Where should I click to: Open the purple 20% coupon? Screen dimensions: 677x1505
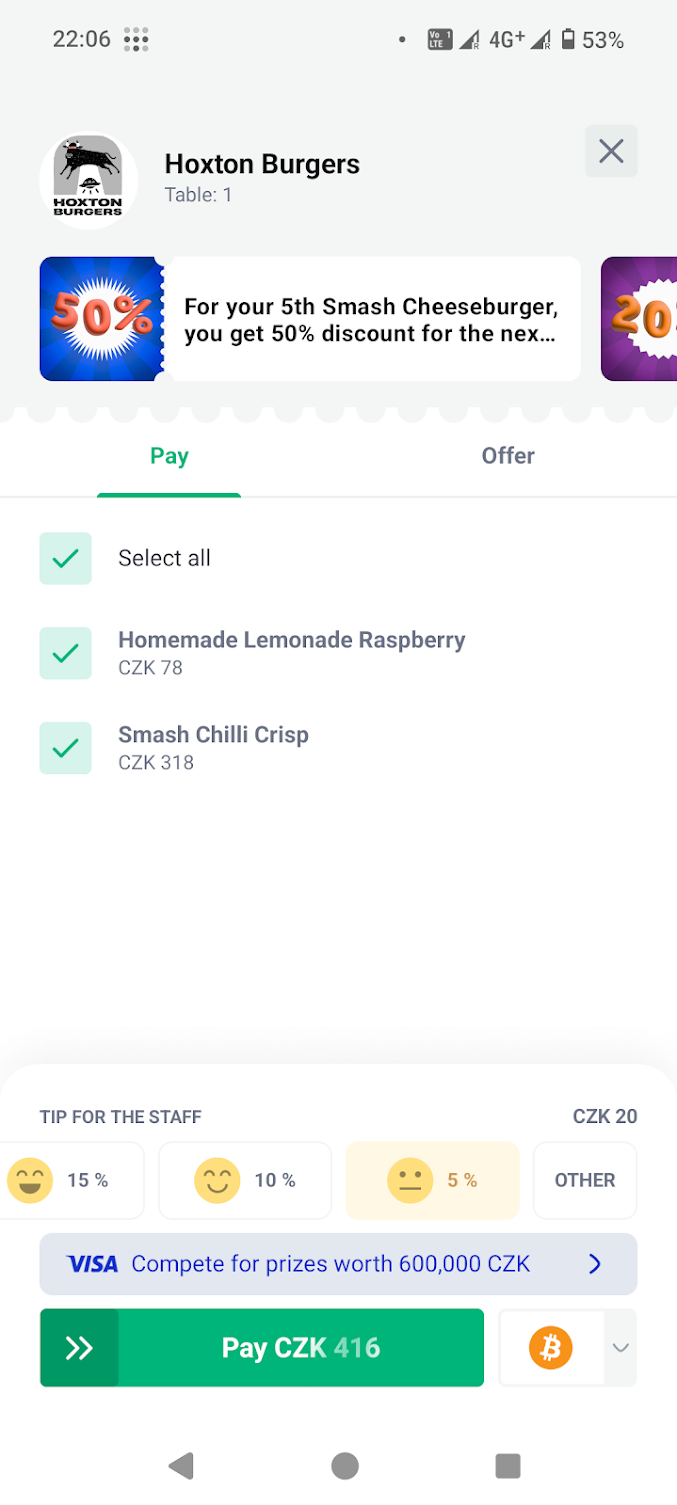(x=640, y=319)
